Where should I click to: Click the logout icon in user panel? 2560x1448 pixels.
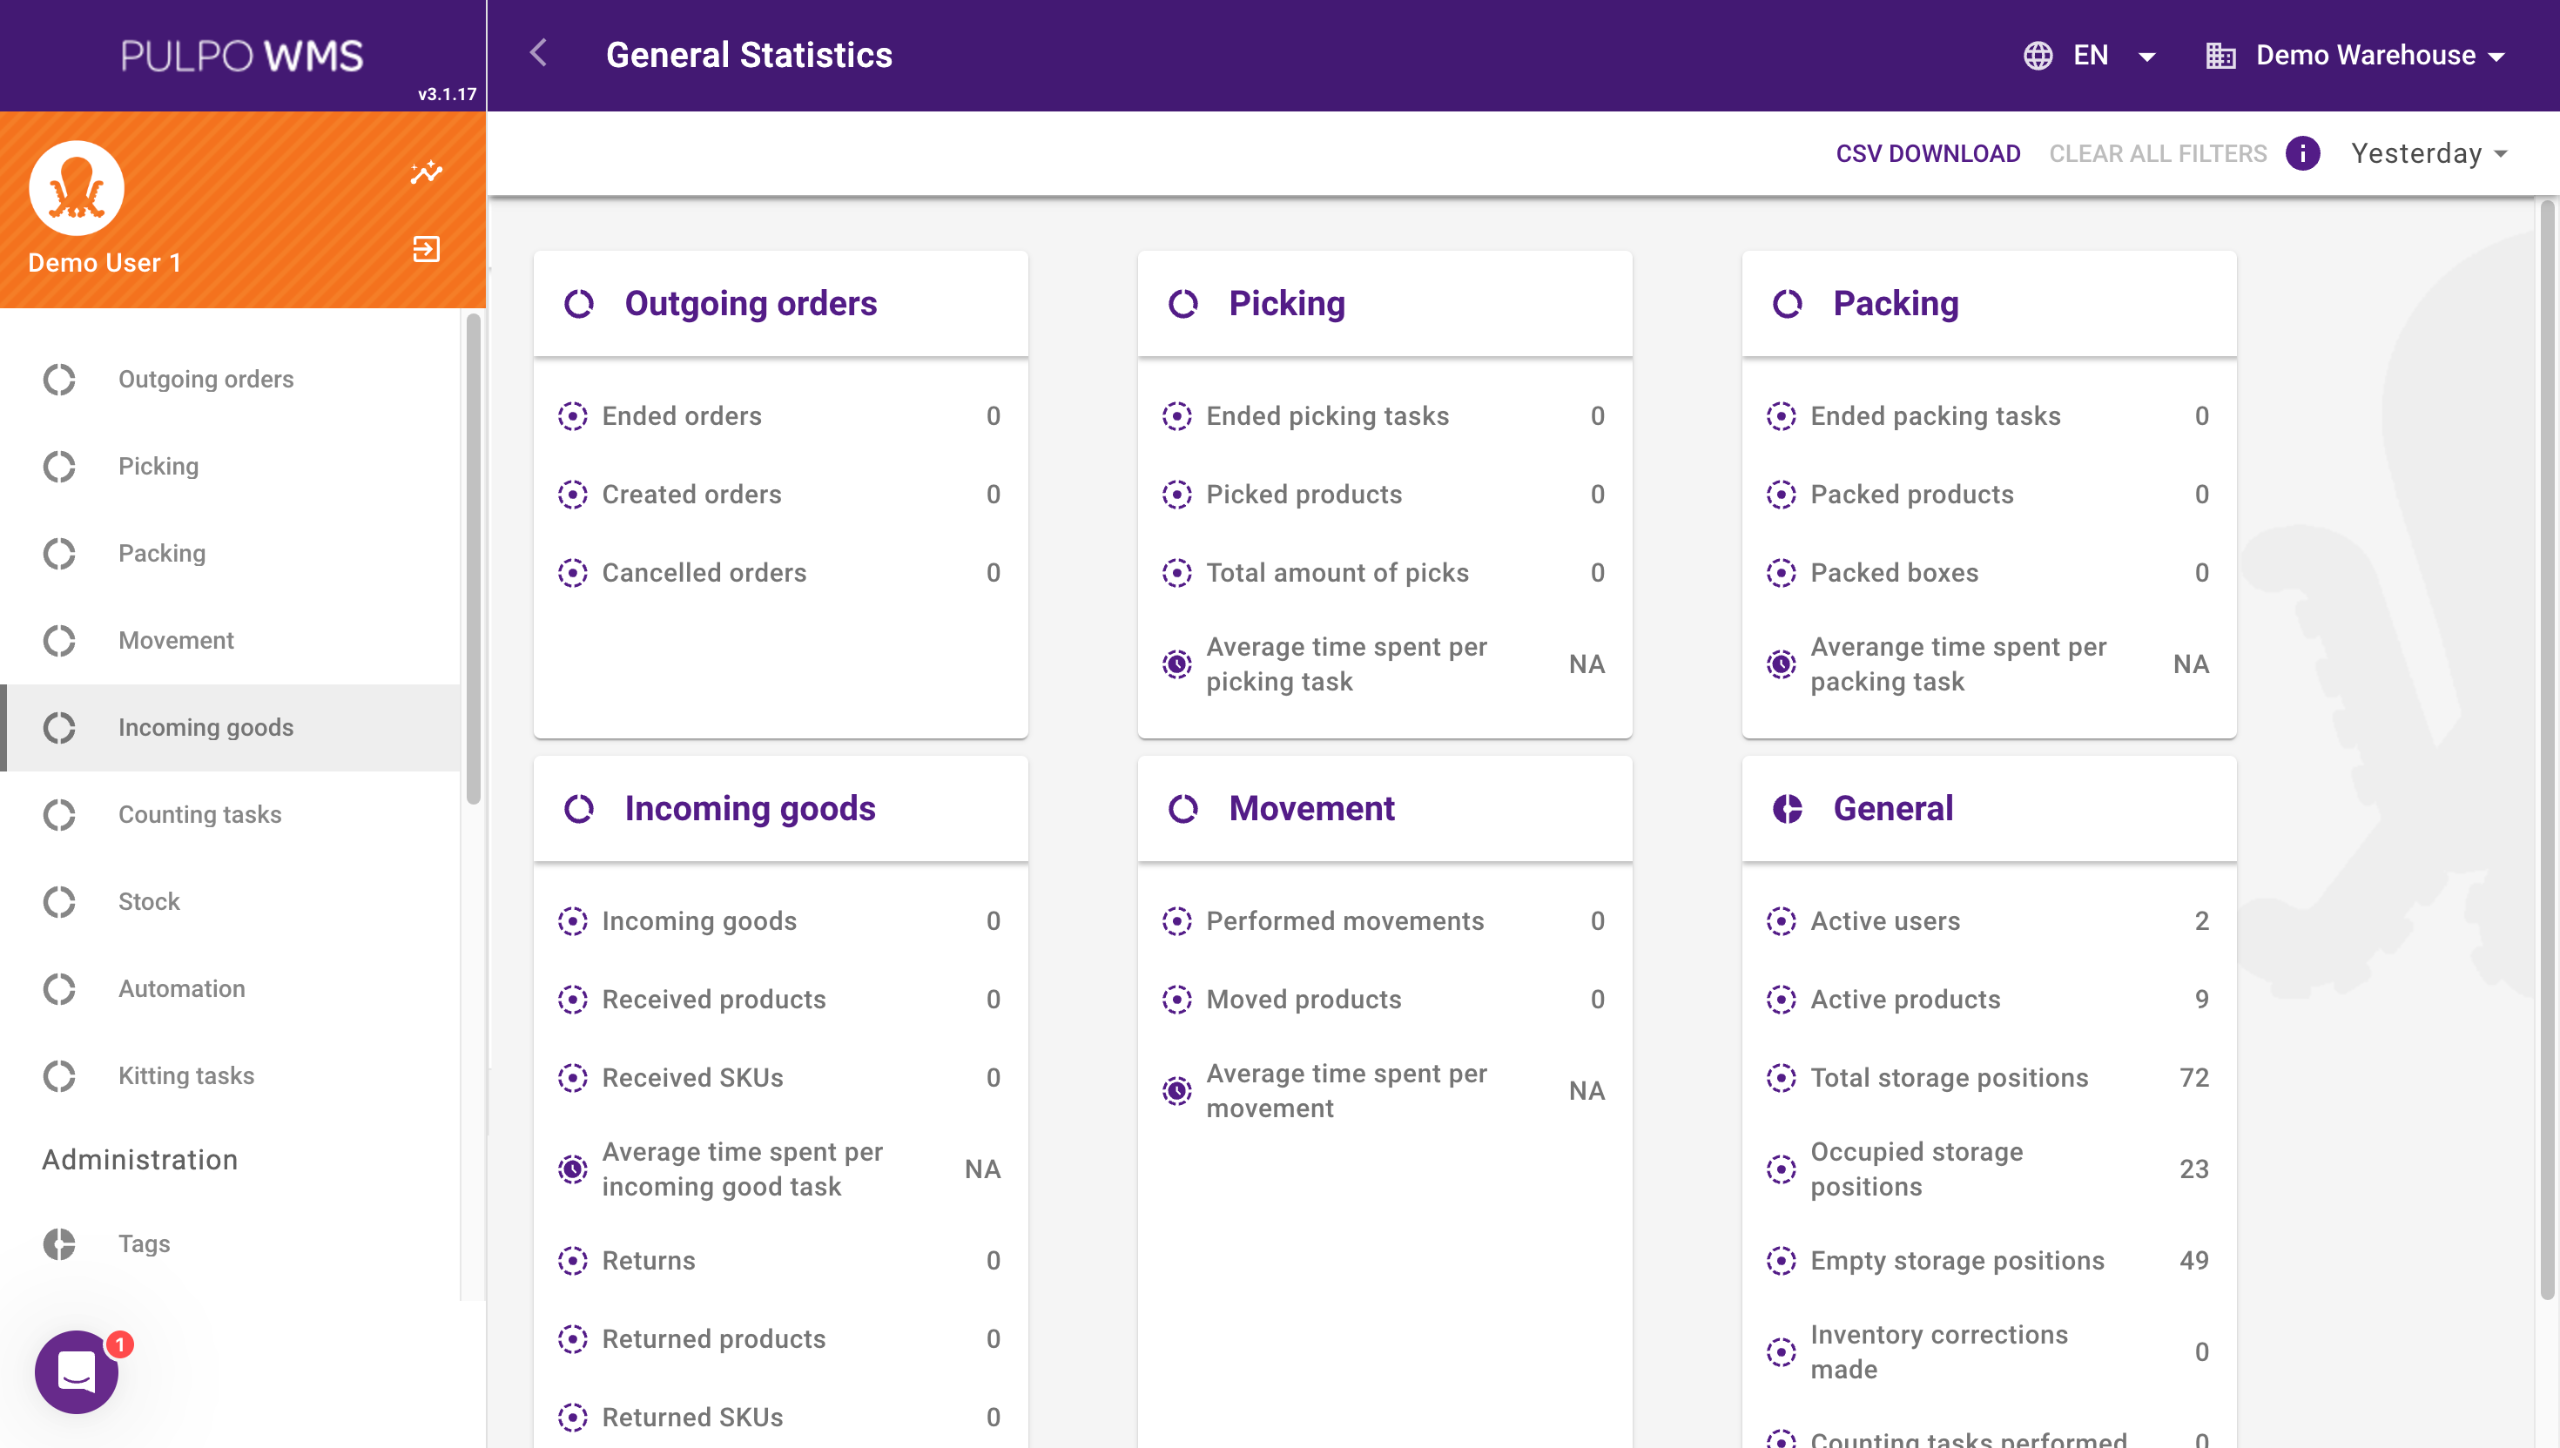coord(426,249)
